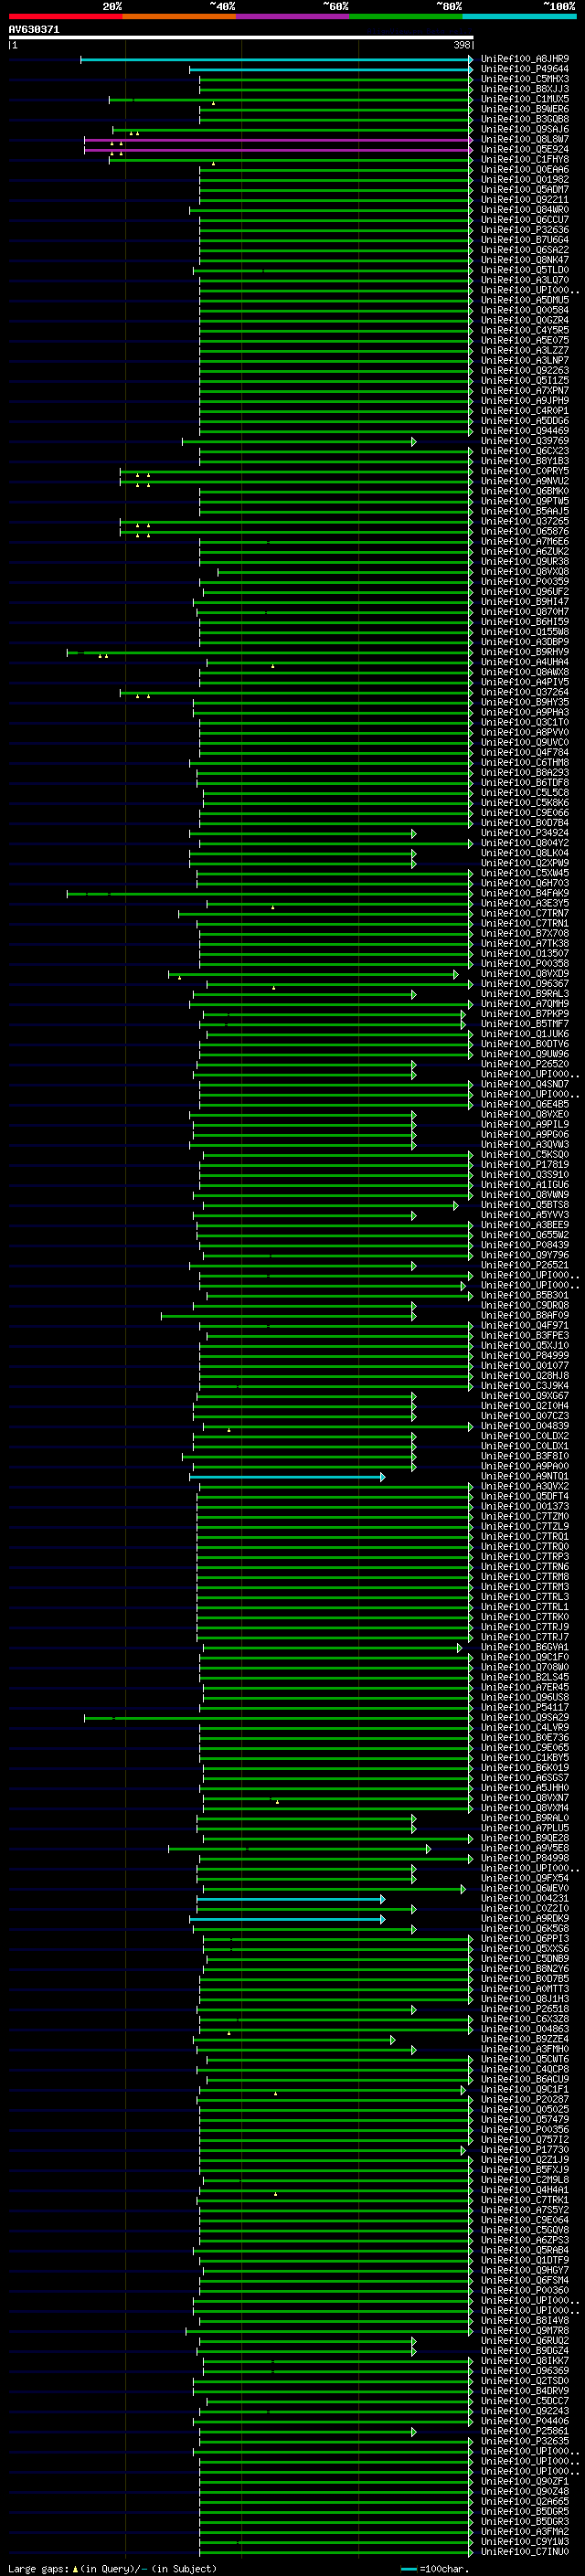Open hit UniRef100_Q6SA22
The image size is (585, 2576).
pos(524,250)
